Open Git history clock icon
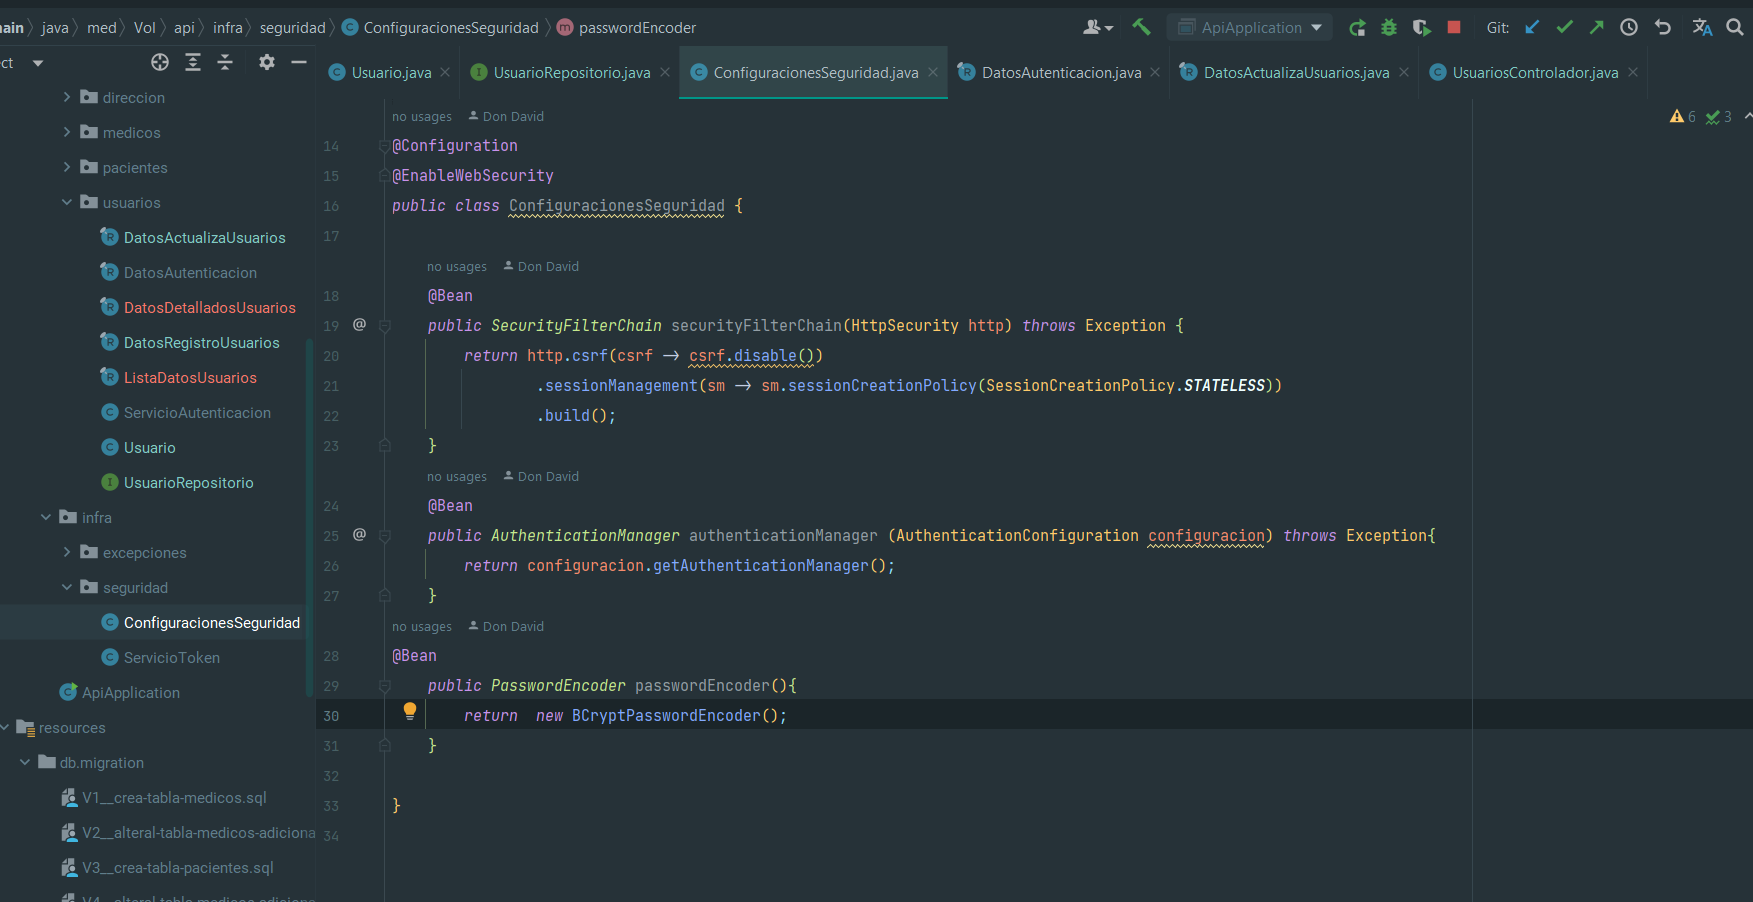This screenshot has height=902, width=1753. pos(1629,27)
